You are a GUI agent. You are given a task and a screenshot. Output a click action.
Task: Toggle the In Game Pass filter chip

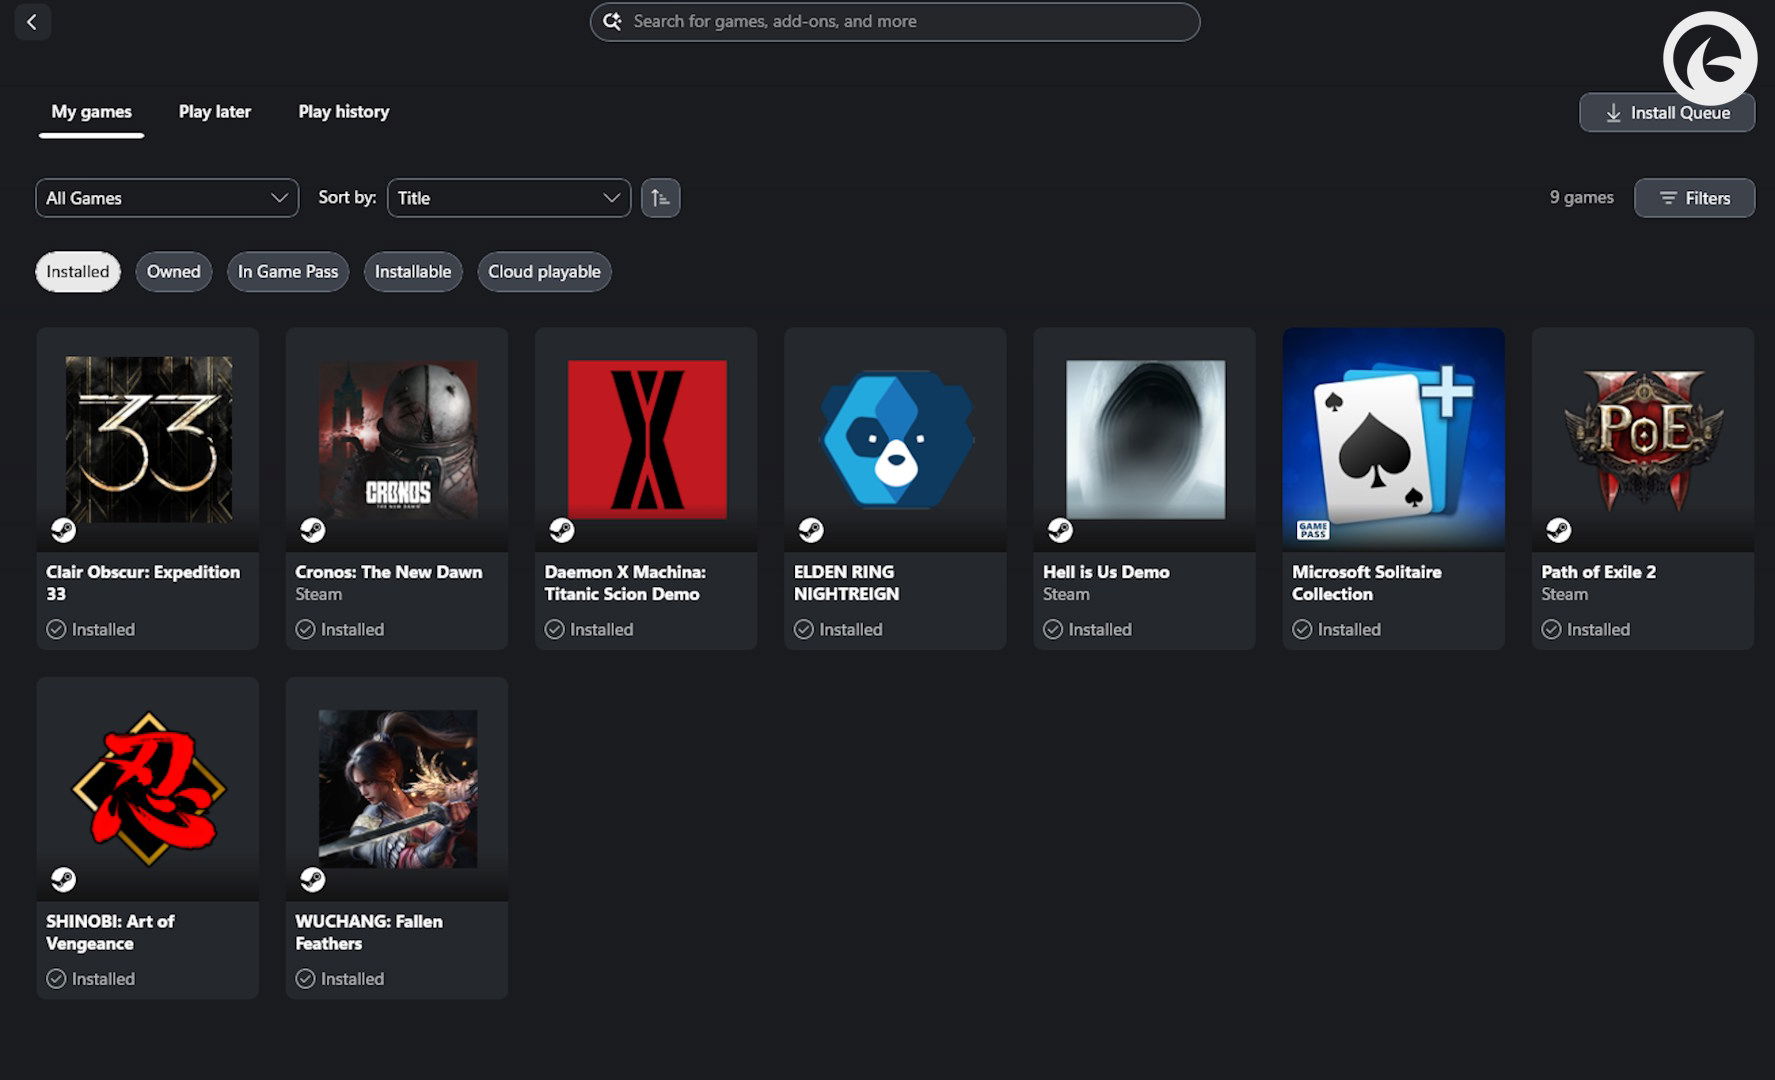click(288, 272)
